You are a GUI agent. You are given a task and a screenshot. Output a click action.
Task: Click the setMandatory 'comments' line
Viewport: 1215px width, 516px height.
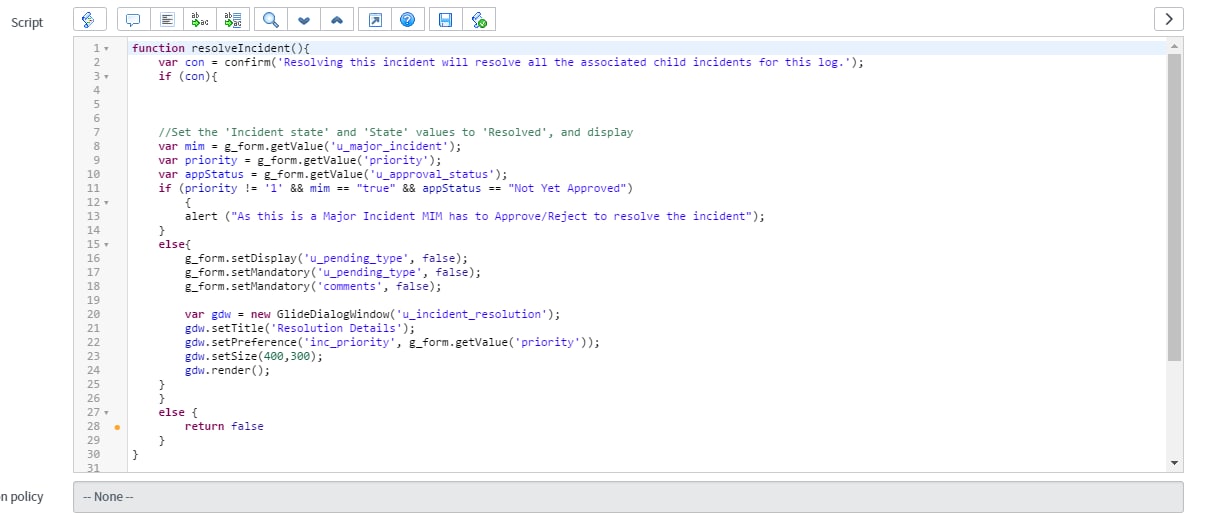tap(313, 286)
